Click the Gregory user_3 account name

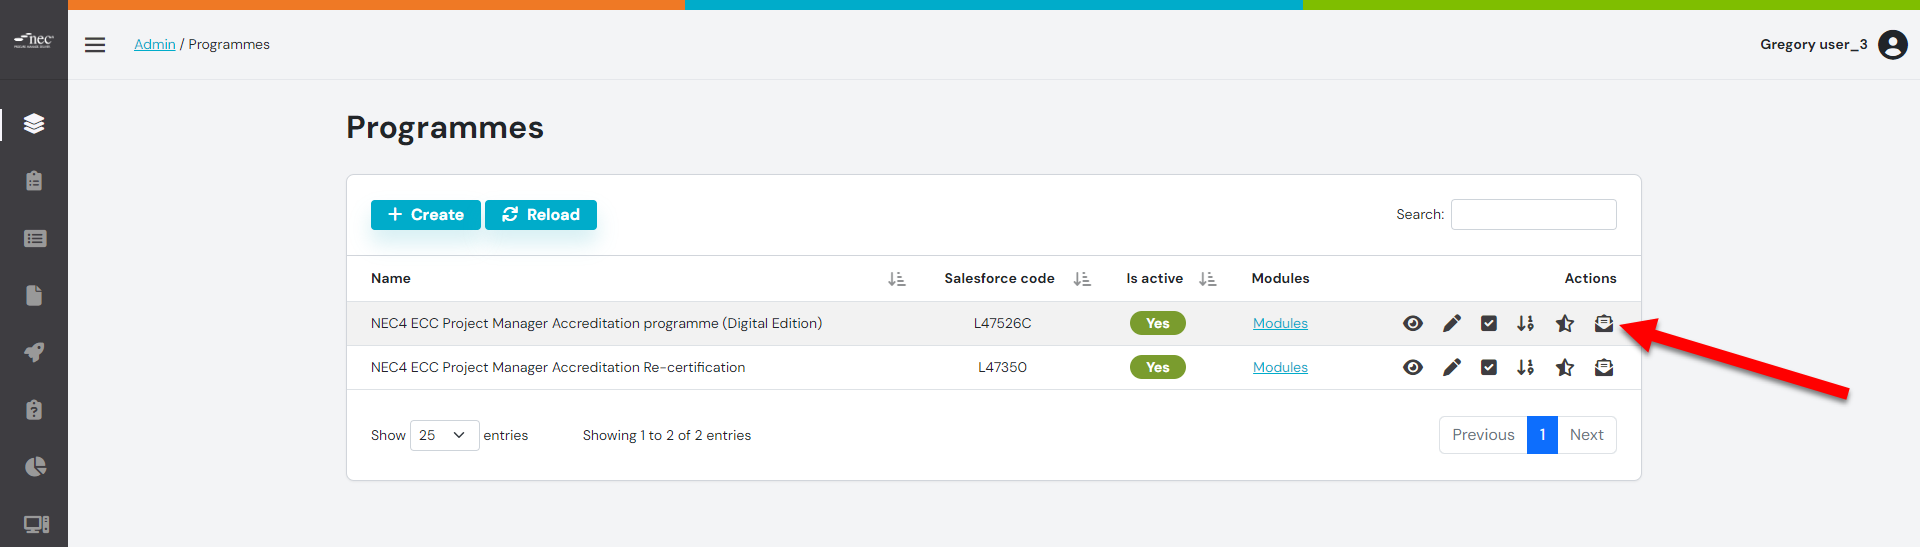coord(1813,45)
